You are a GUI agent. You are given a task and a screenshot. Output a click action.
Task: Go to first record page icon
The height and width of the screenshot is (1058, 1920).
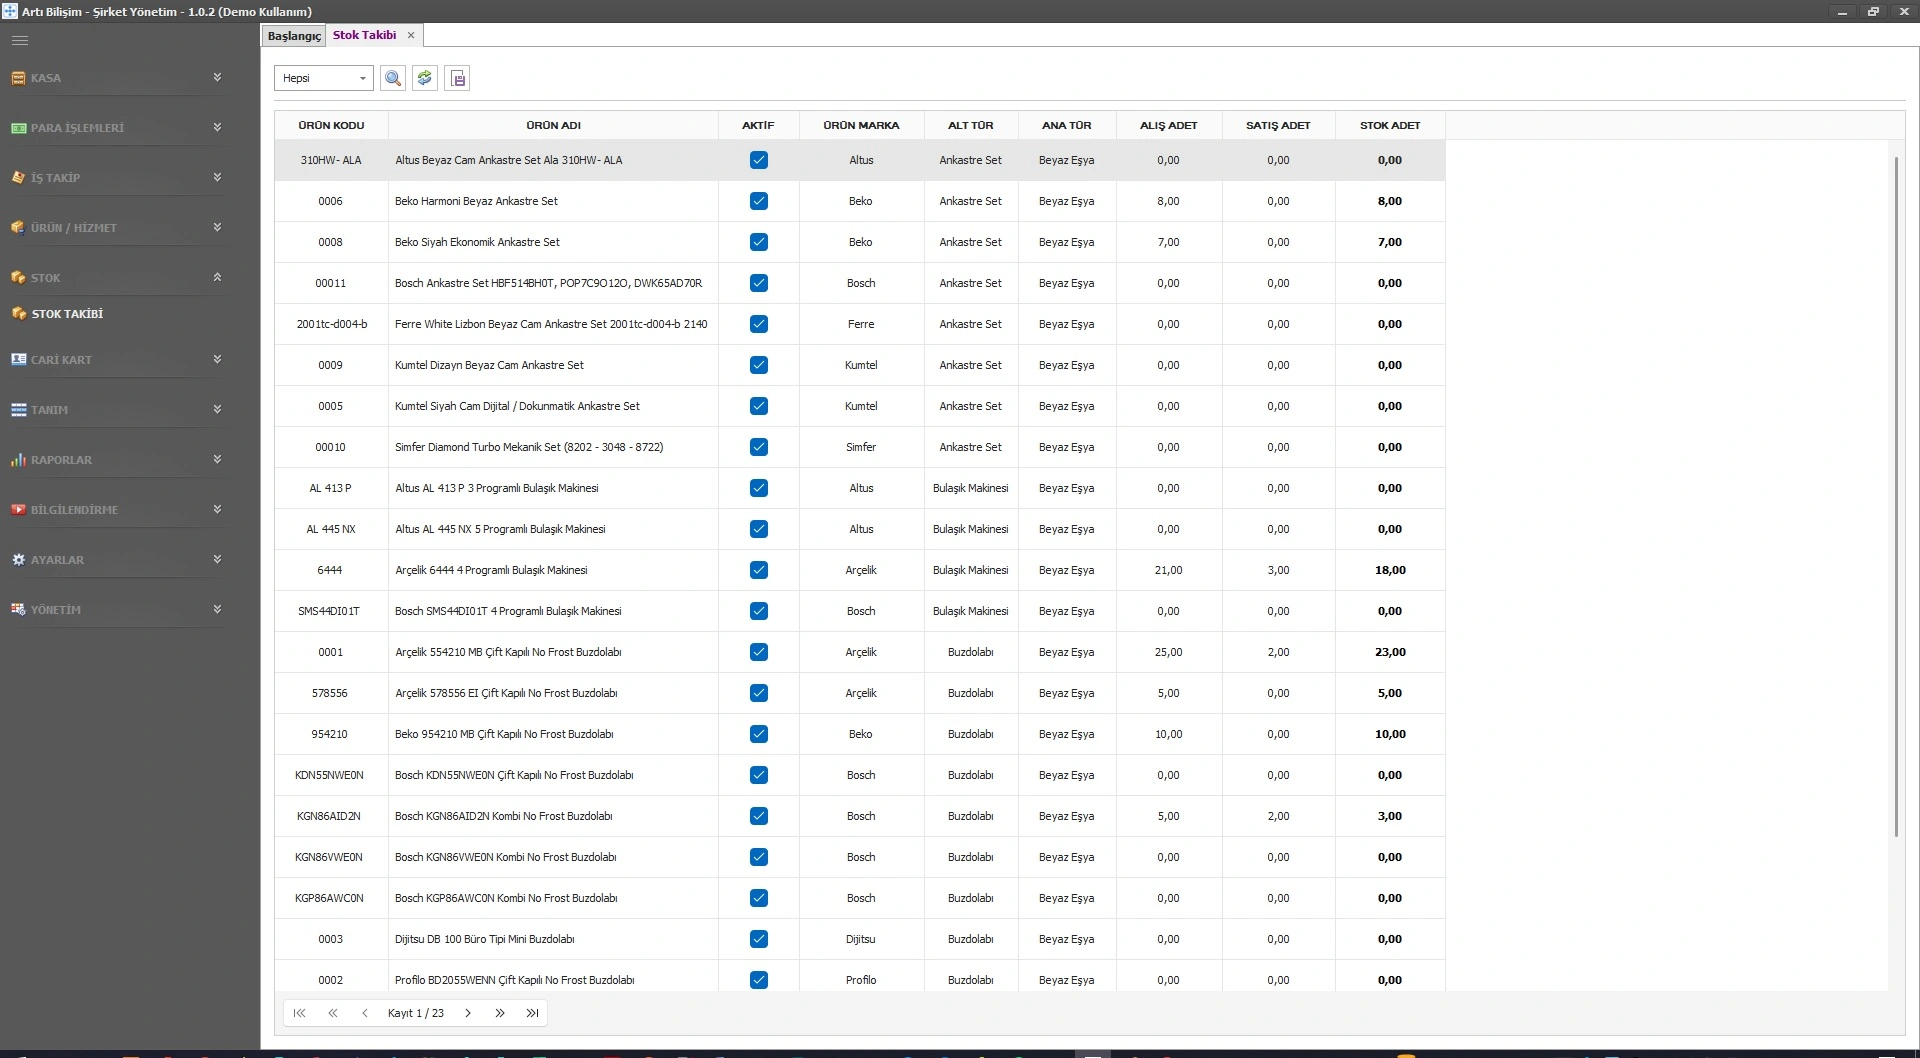(299, 1013)
